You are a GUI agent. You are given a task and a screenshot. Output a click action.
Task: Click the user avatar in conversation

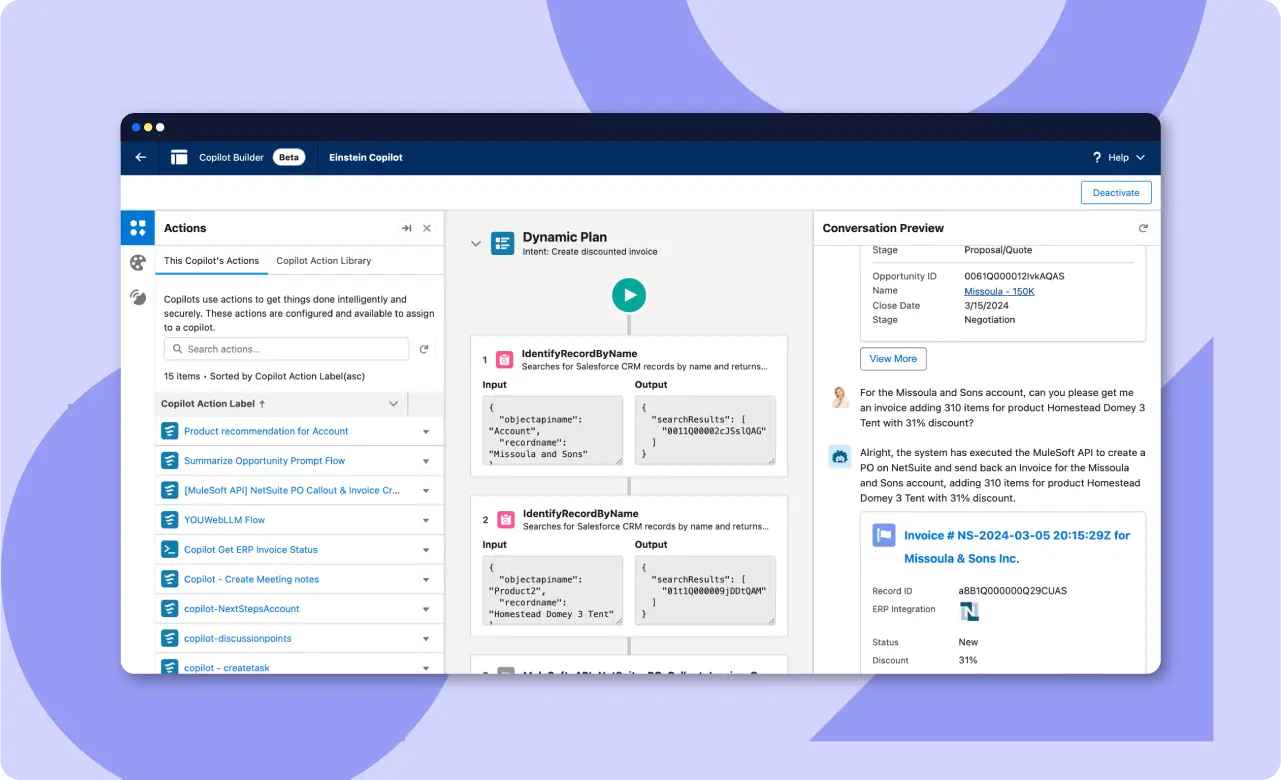tap(841, 397)
